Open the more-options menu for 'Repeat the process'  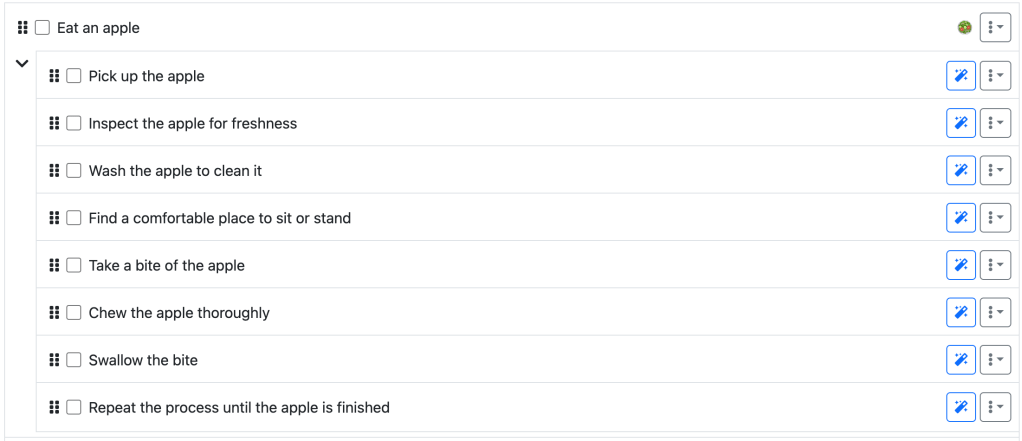(x=995, y=407)
